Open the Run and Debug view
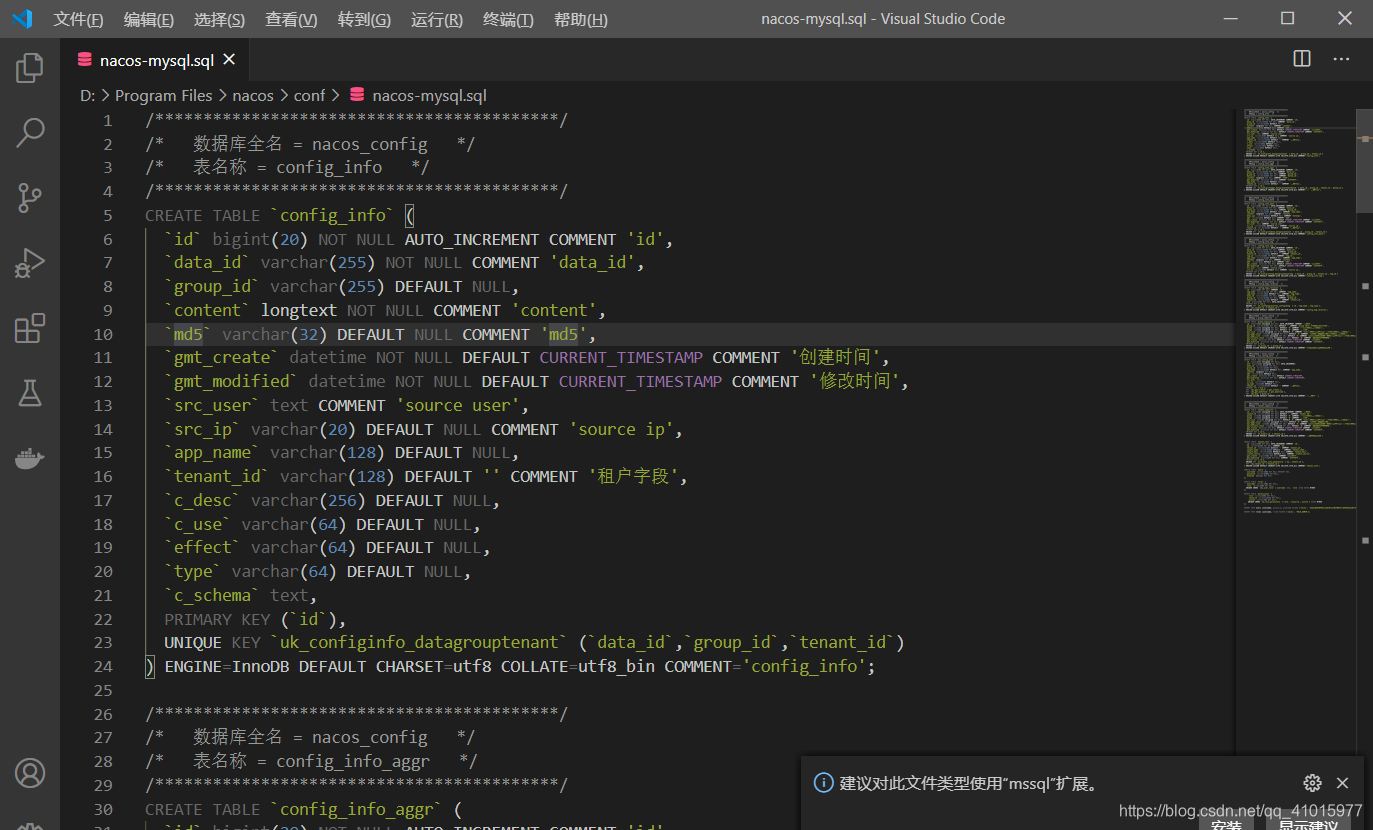The image size is (1373, 830). click(x=30, y=263)
